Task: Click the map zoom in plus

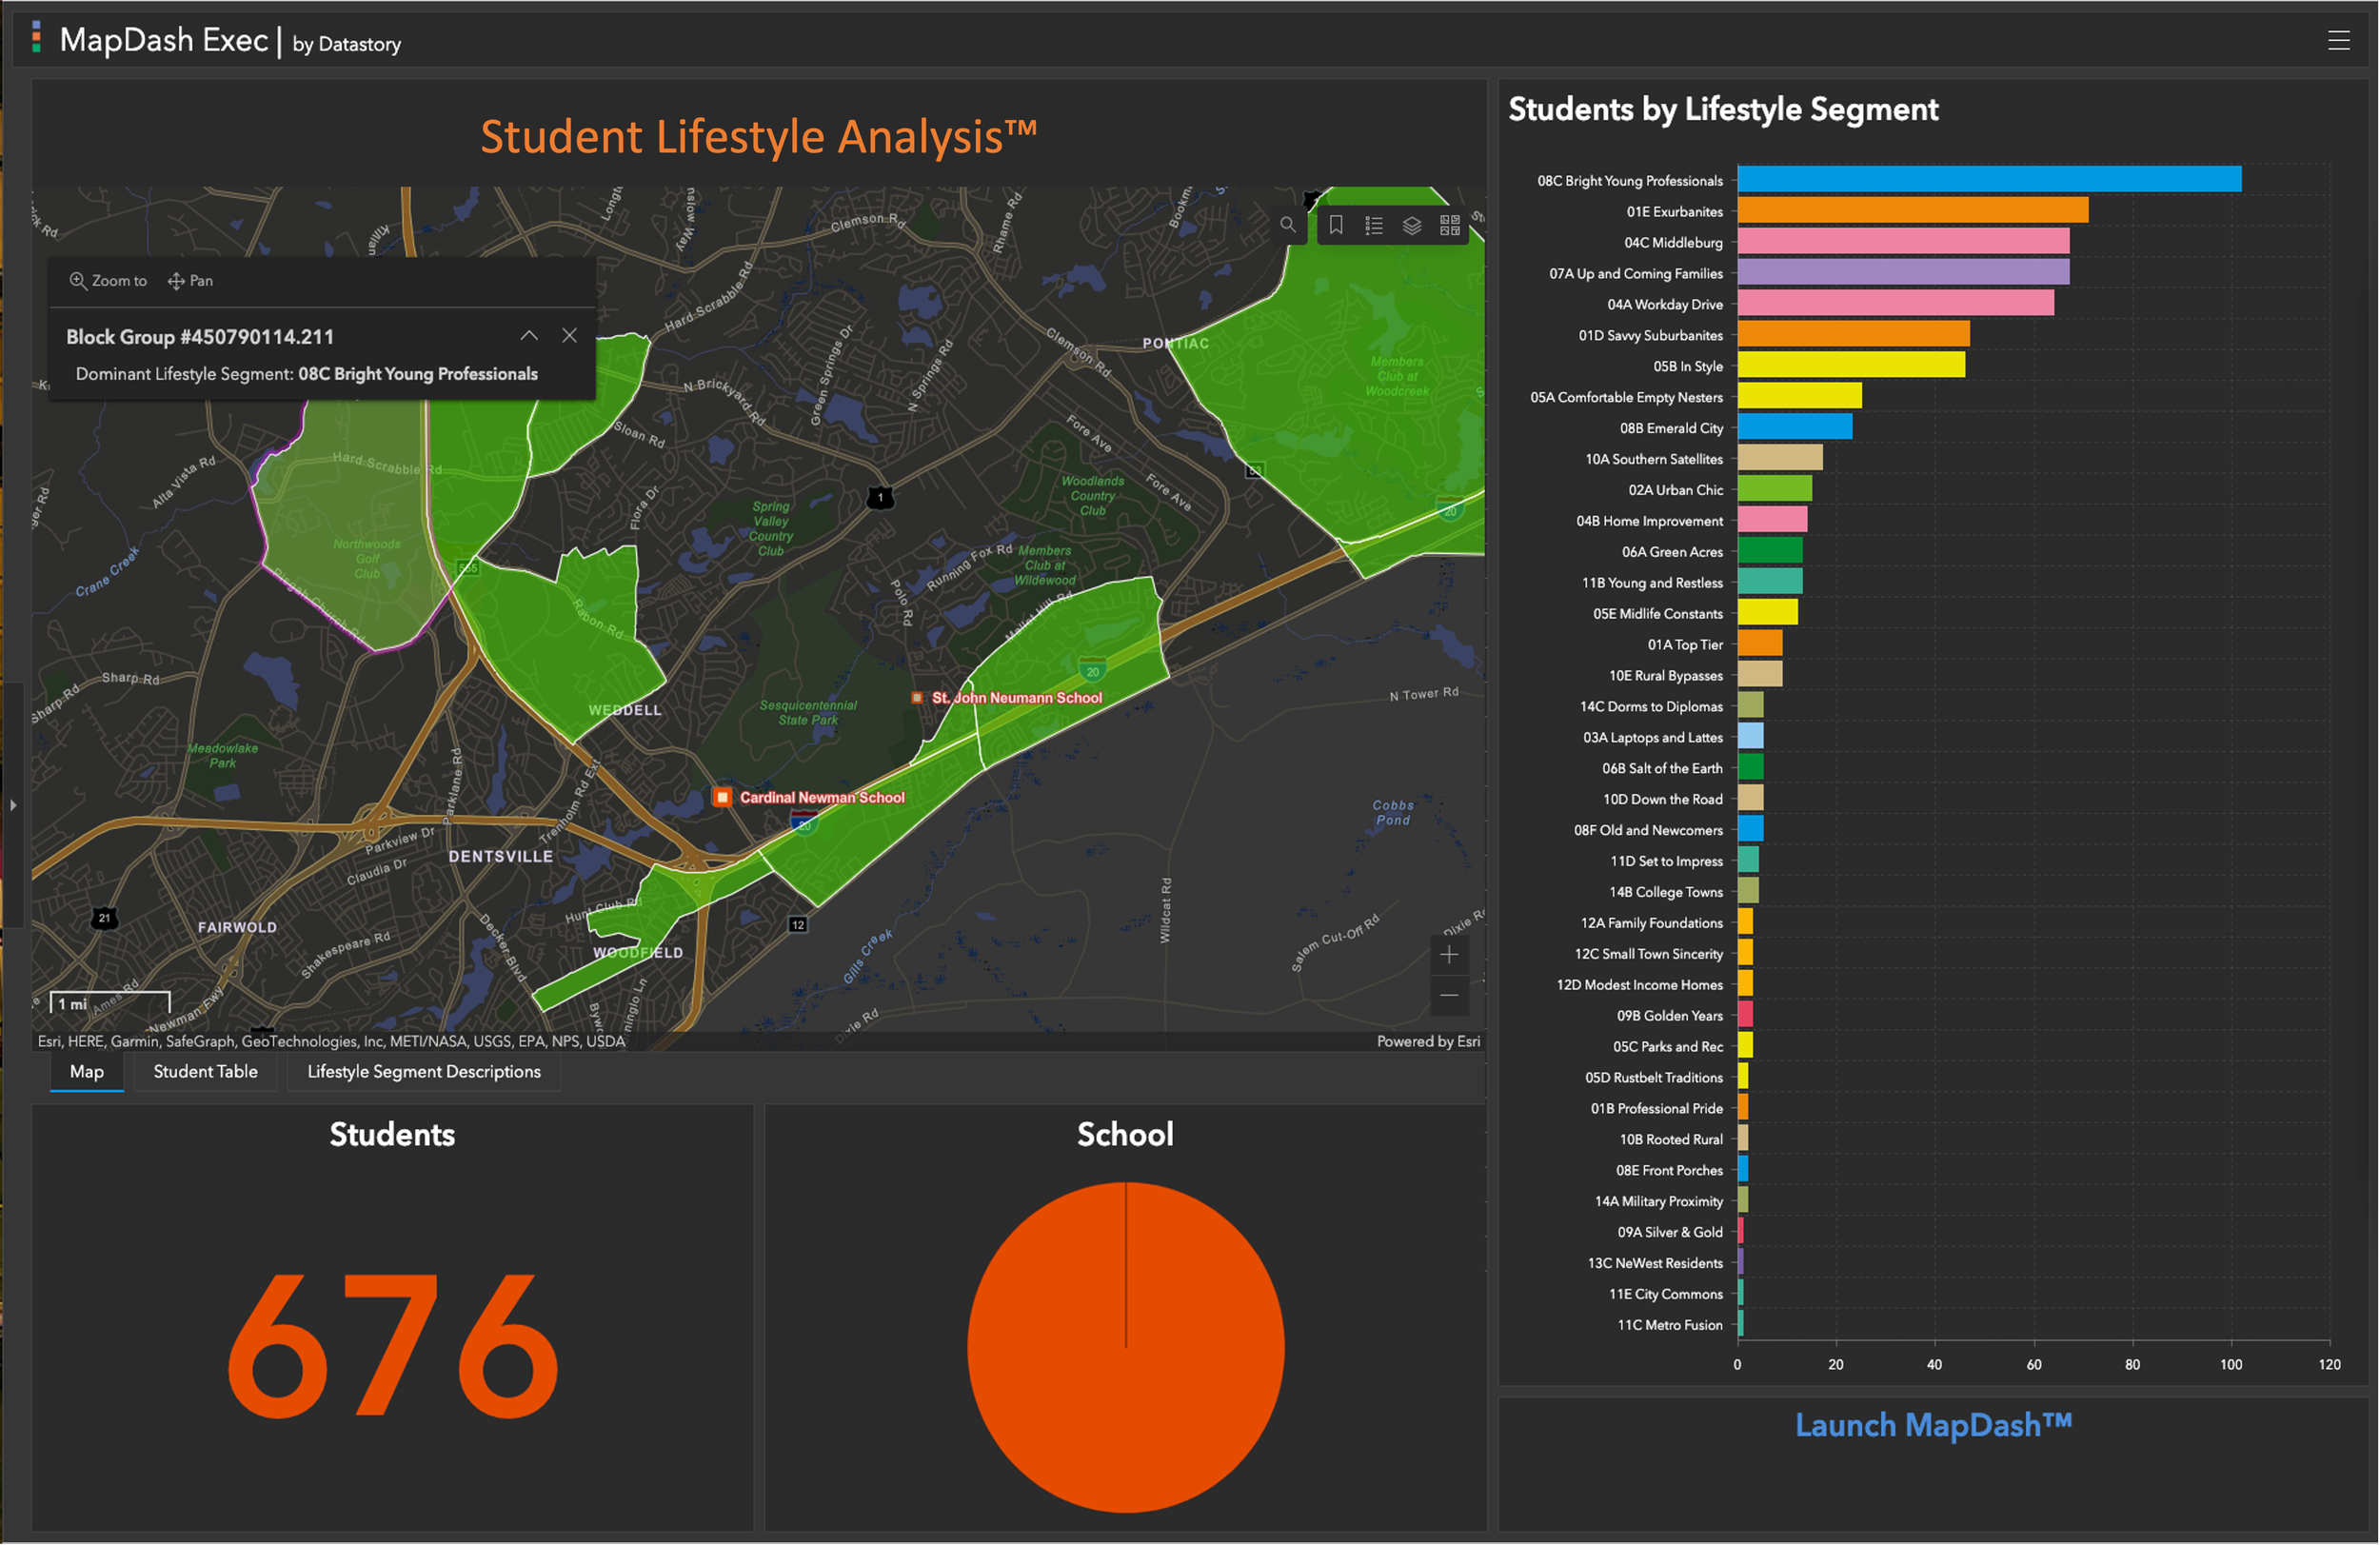Action: [1449, 955]
